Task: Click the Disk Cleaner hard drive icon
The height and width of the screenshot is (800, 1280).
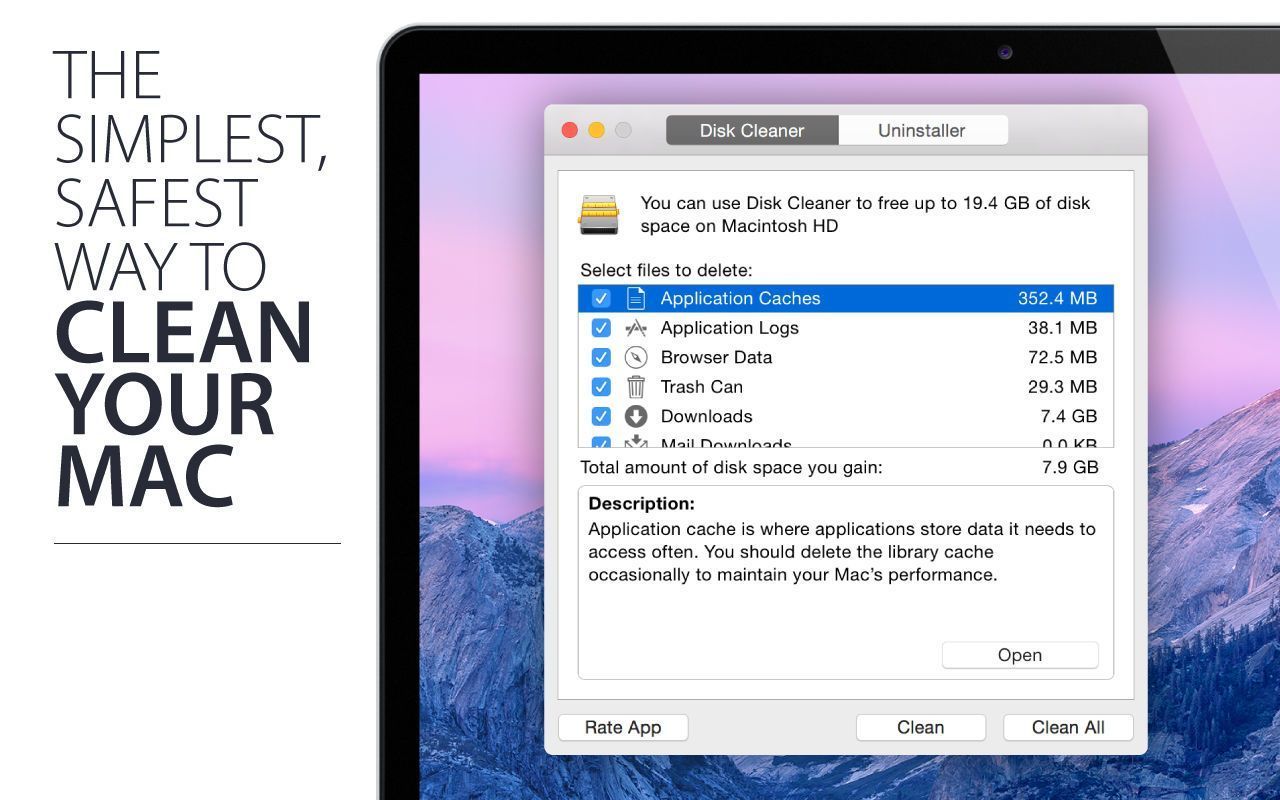Action: 599,214
